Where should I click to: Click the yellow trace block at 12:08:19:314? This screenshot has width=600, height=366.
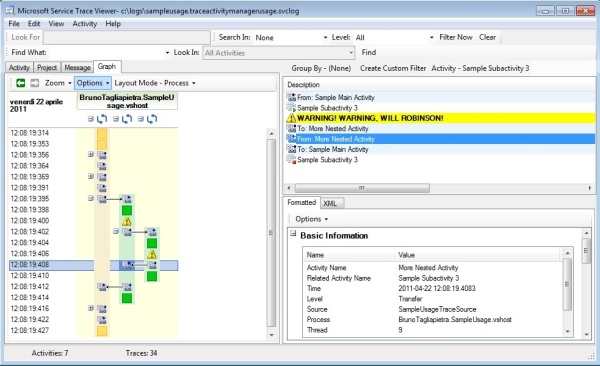(102, 133)
